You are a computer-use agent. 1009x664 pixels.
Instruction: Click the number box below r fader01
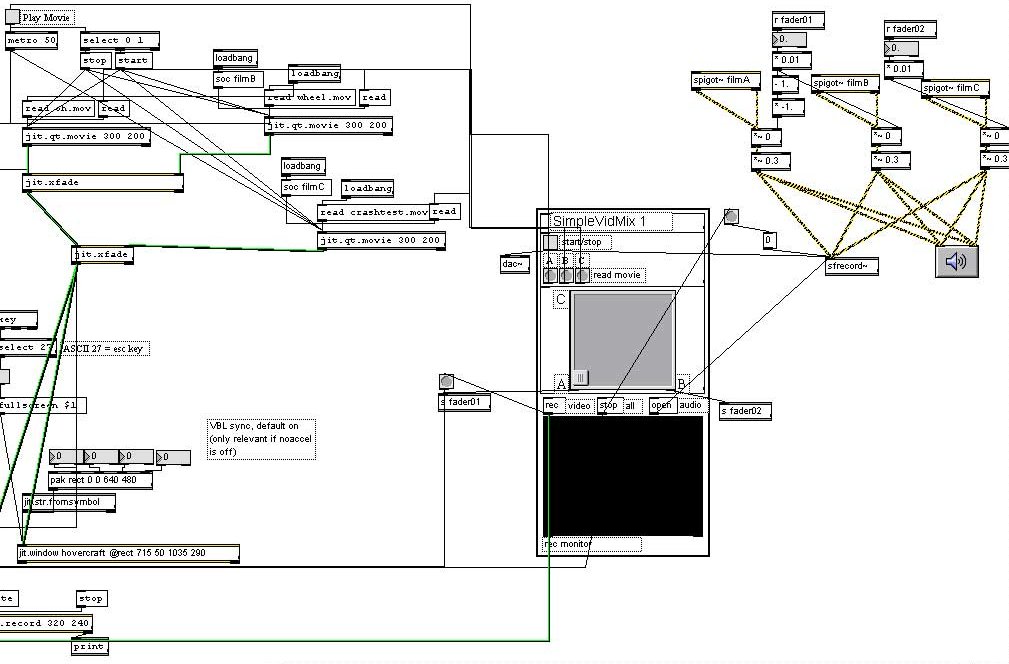click(789, 40)
